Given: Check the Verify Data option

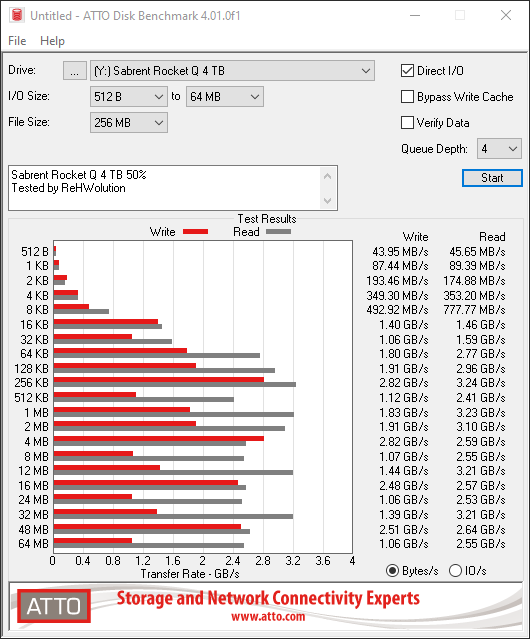Looking at the screenshot, I should coord(407,123).
